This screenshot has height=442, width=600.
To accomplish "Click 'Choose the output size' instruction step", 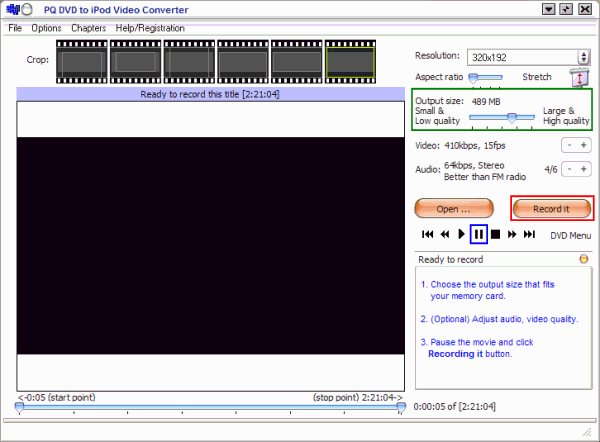I will 488,290.
